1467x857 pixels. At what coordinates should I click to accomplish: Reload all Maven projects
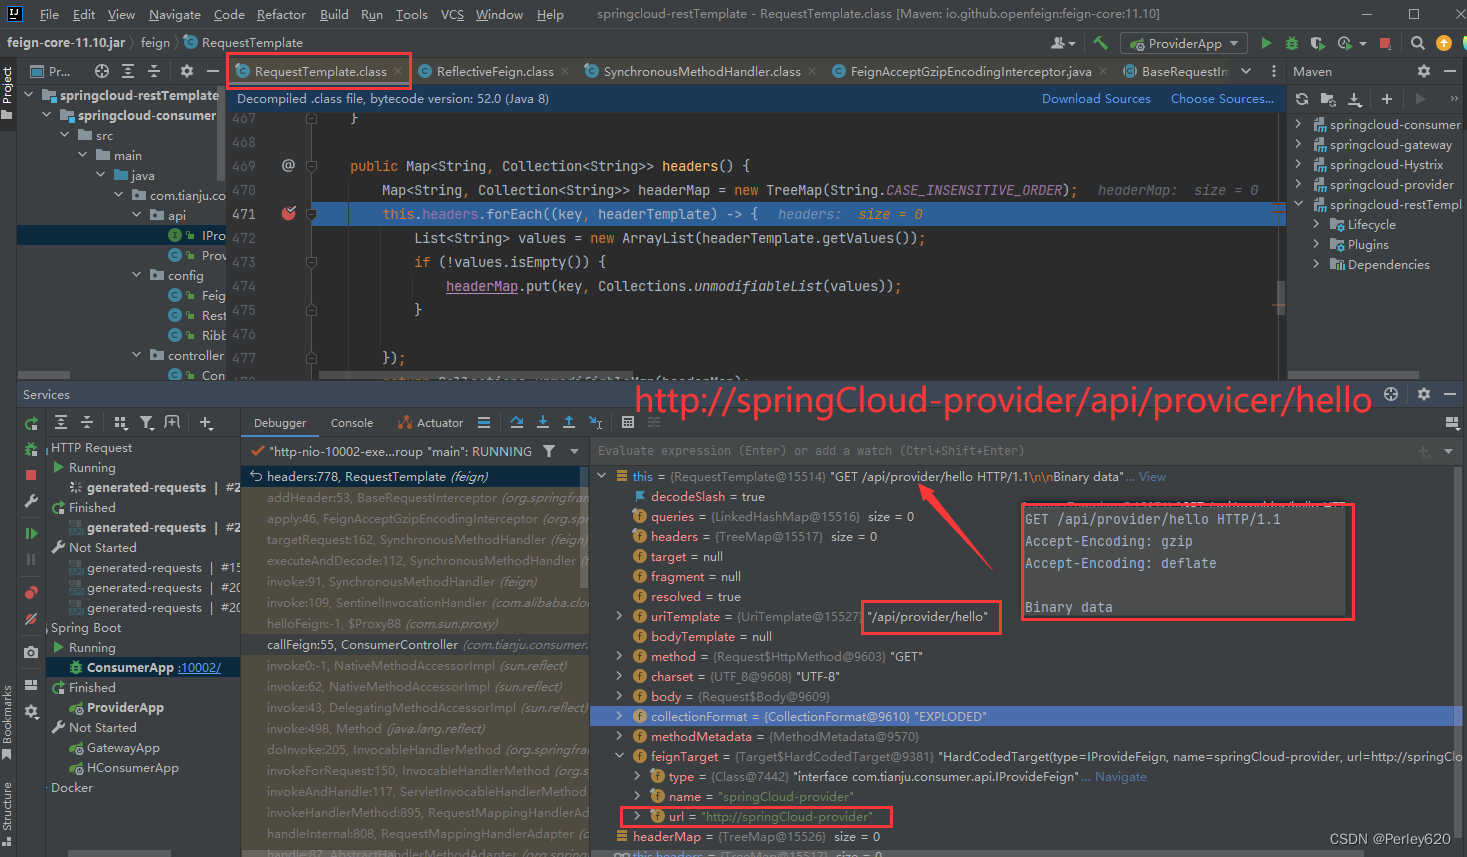(1301, 99)
